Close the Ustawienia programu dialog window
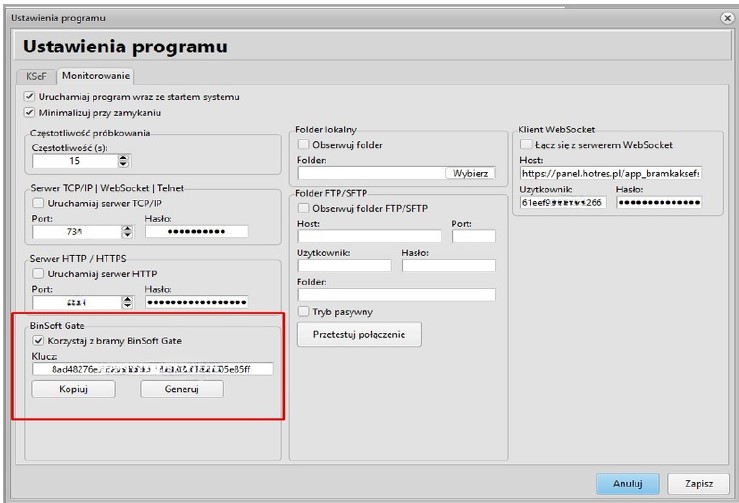Viewport: 739px width, 503px height. [x=726, y=18]
